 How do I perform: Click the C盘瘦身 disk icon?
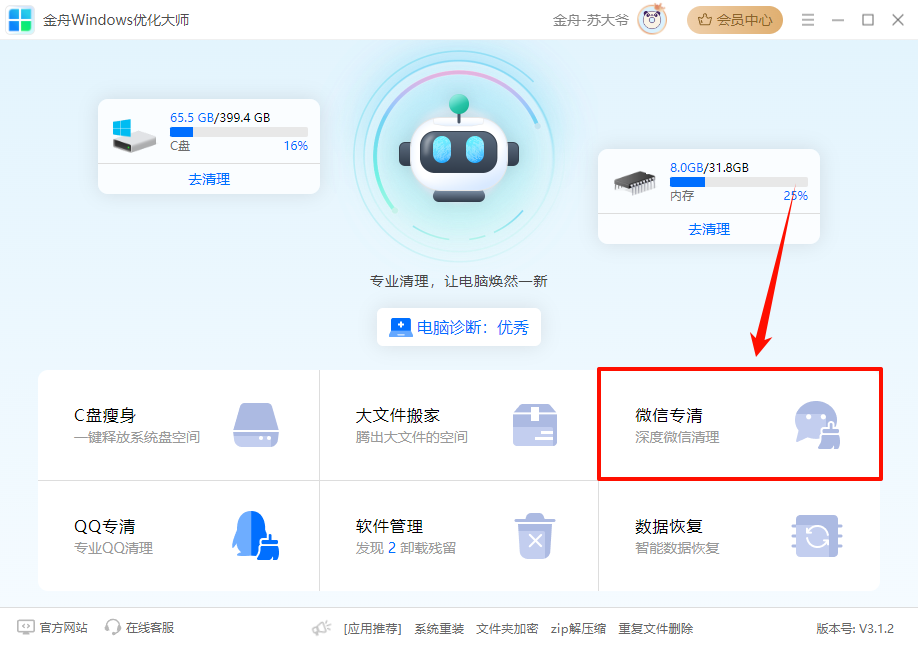click(x=256, y=425)
